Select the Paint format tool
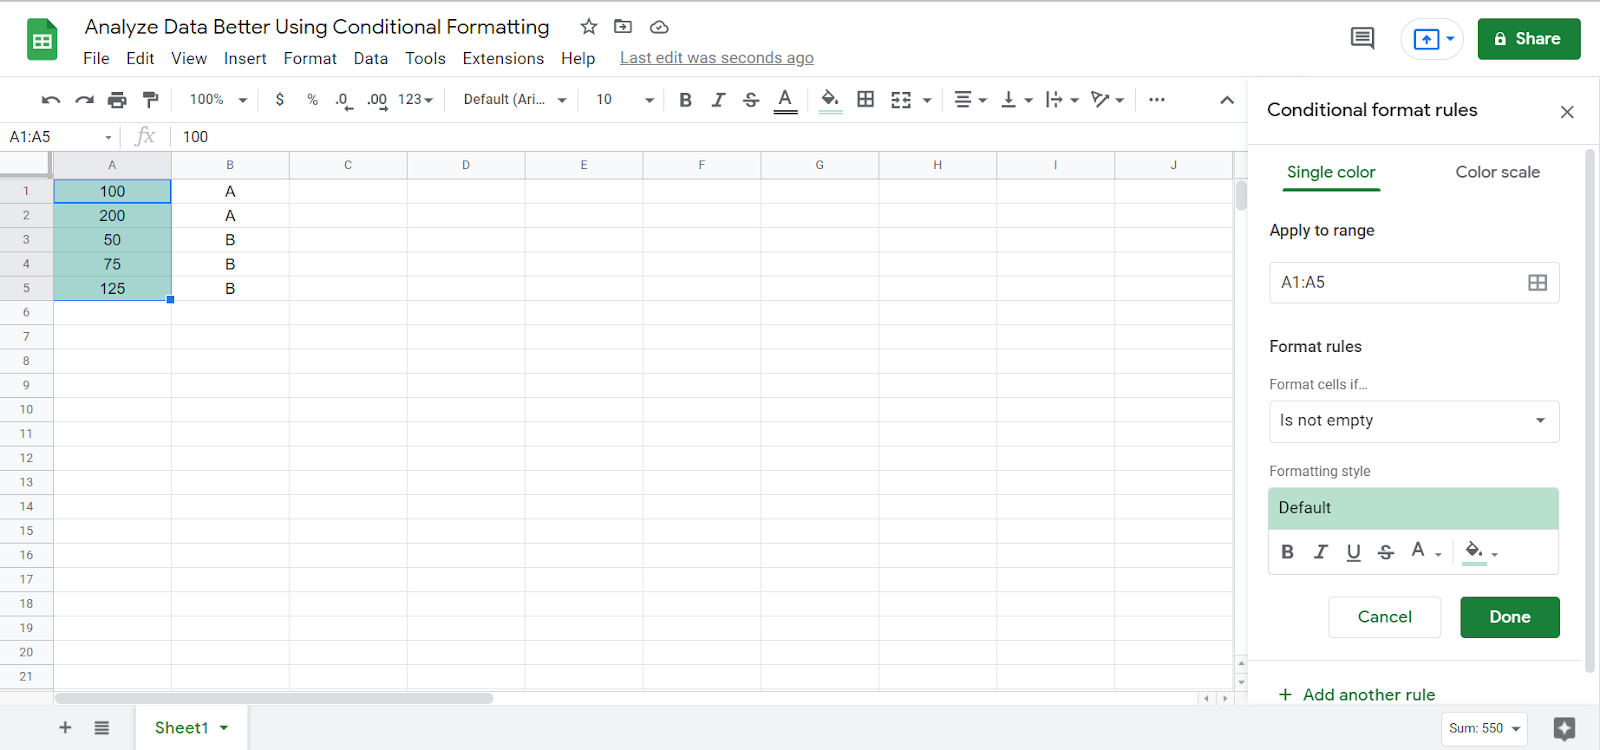1600x750 pixels. point(151,100)
